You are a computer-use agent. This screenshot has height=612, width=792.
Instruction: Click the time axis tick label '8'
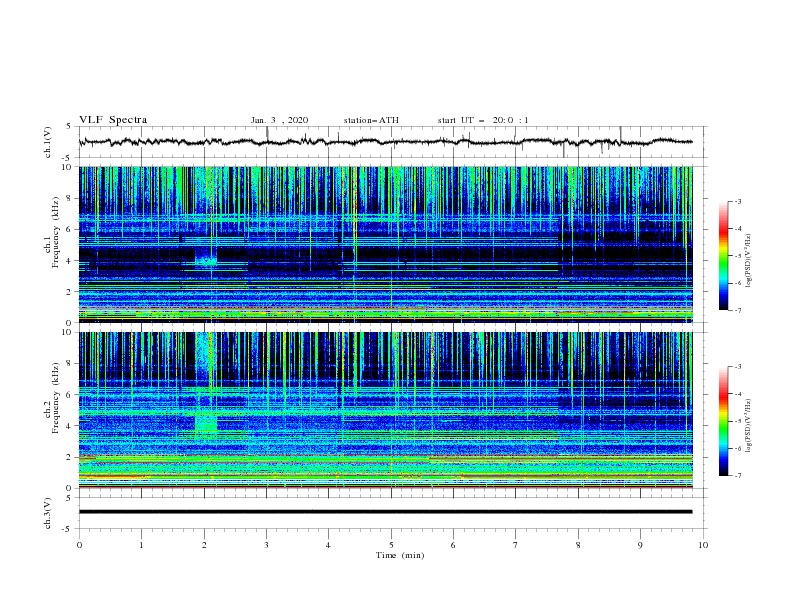(x=578, y=545)
